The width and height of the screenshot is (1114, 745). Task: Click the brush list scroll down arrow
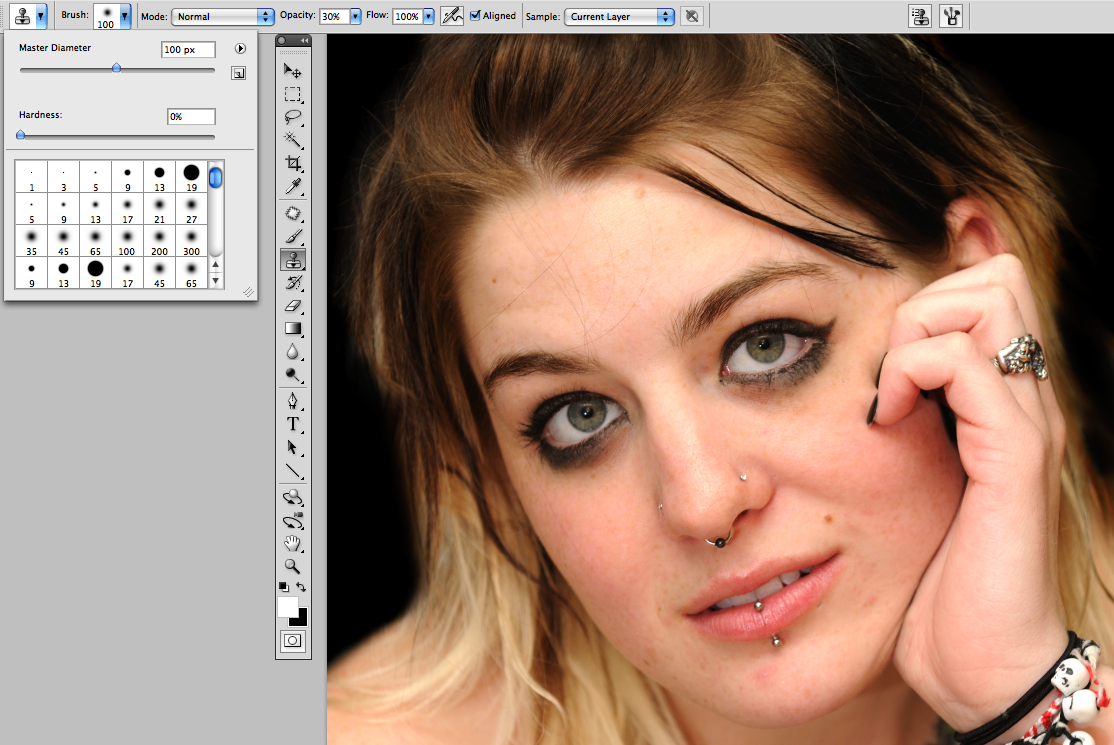pos(215,281)
